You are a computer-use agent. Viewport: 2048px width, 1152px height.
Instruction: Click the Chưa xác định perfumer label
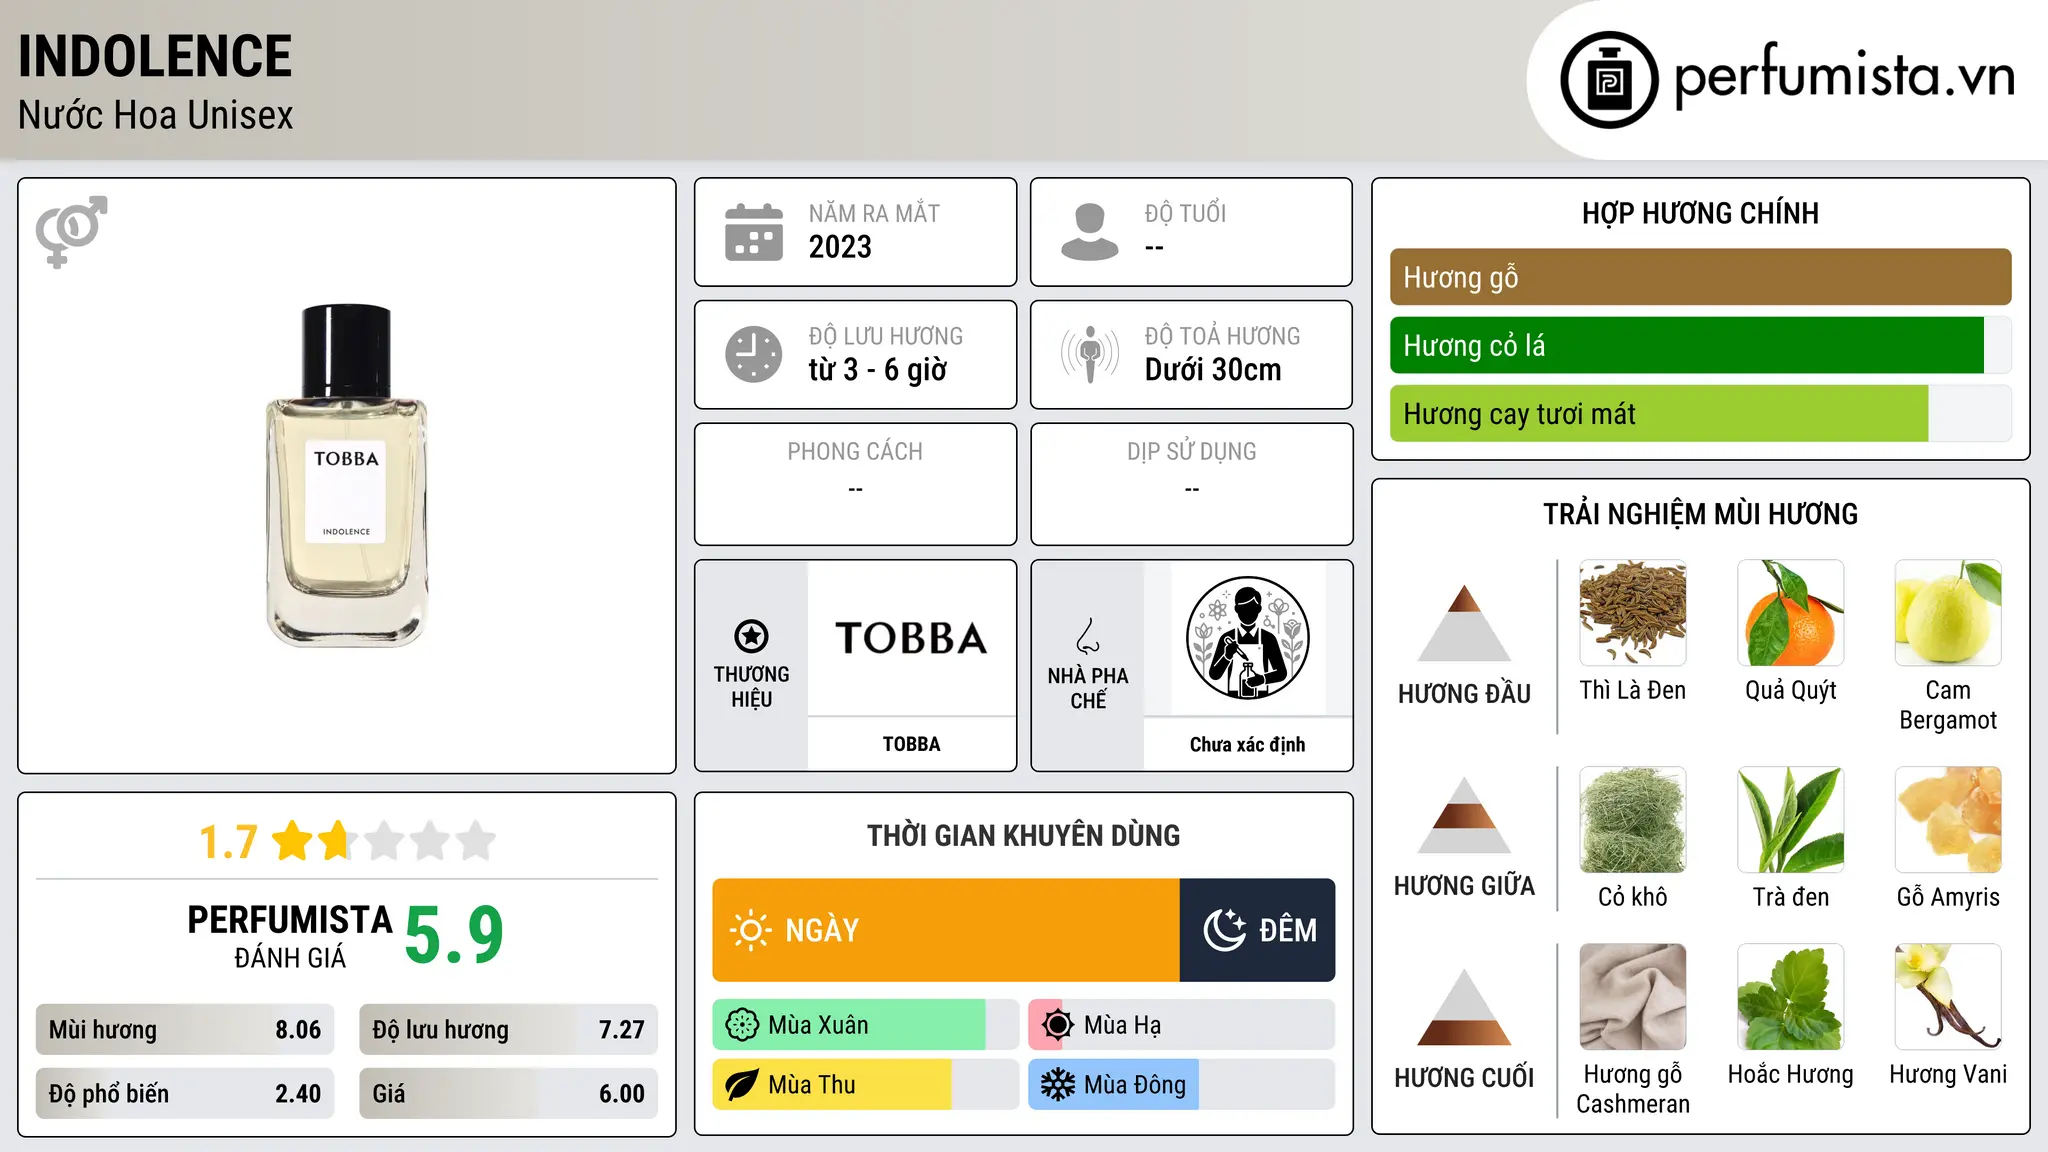(x=1247, y=744)
